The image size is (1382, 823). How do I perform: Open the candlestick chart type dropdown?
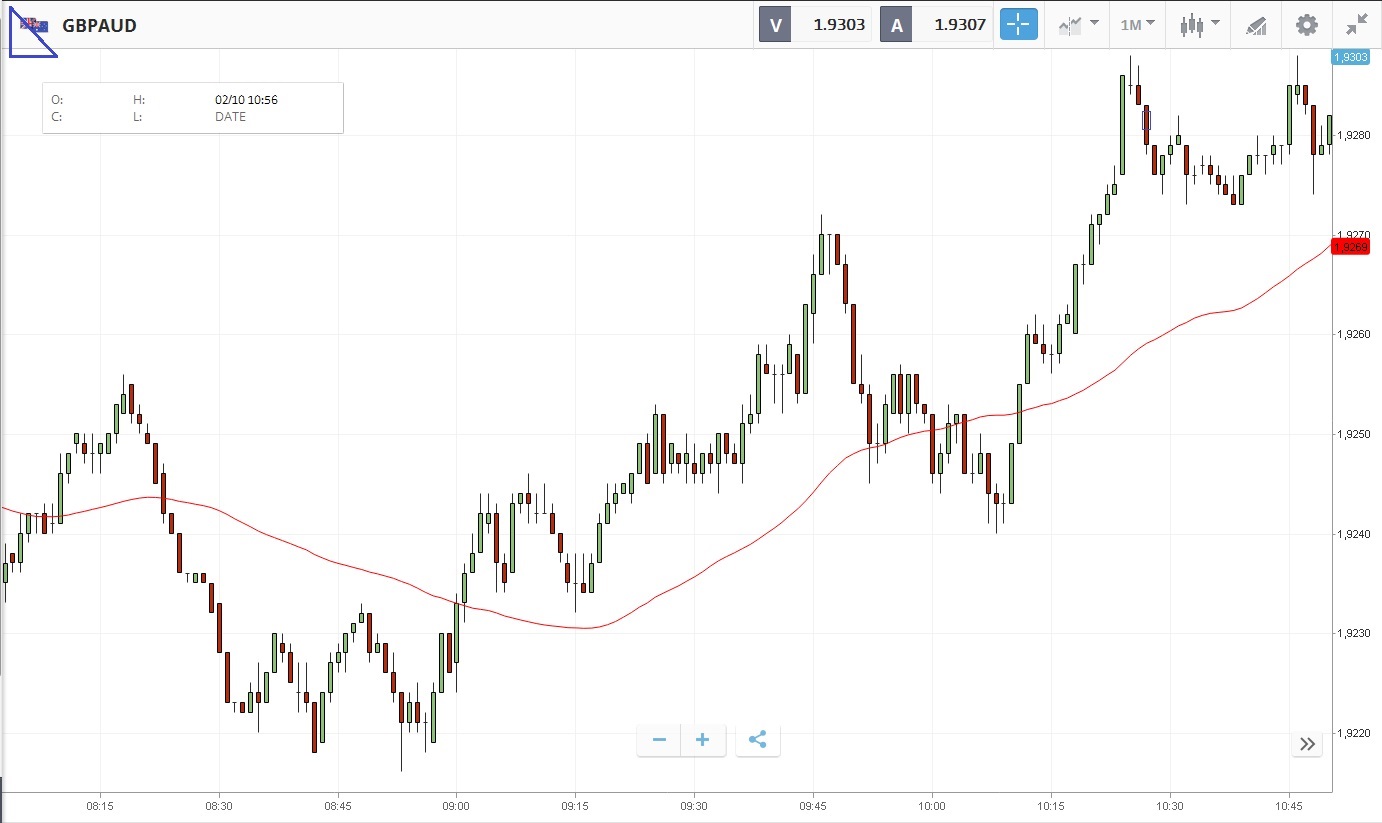[x=1199, y=25]
